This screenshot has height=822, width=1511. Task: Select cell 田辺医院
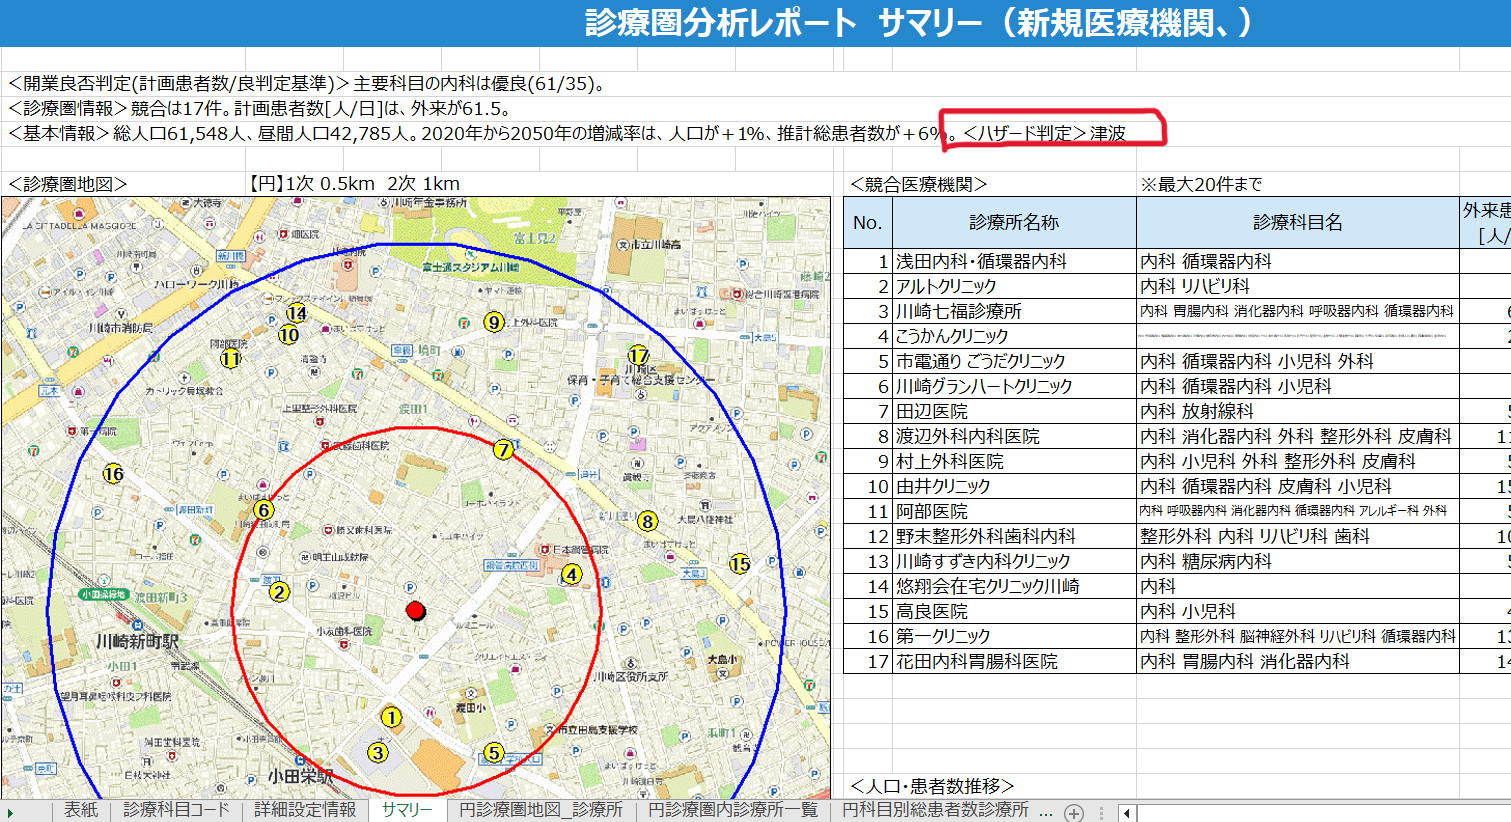click(x=1014, y=411)
